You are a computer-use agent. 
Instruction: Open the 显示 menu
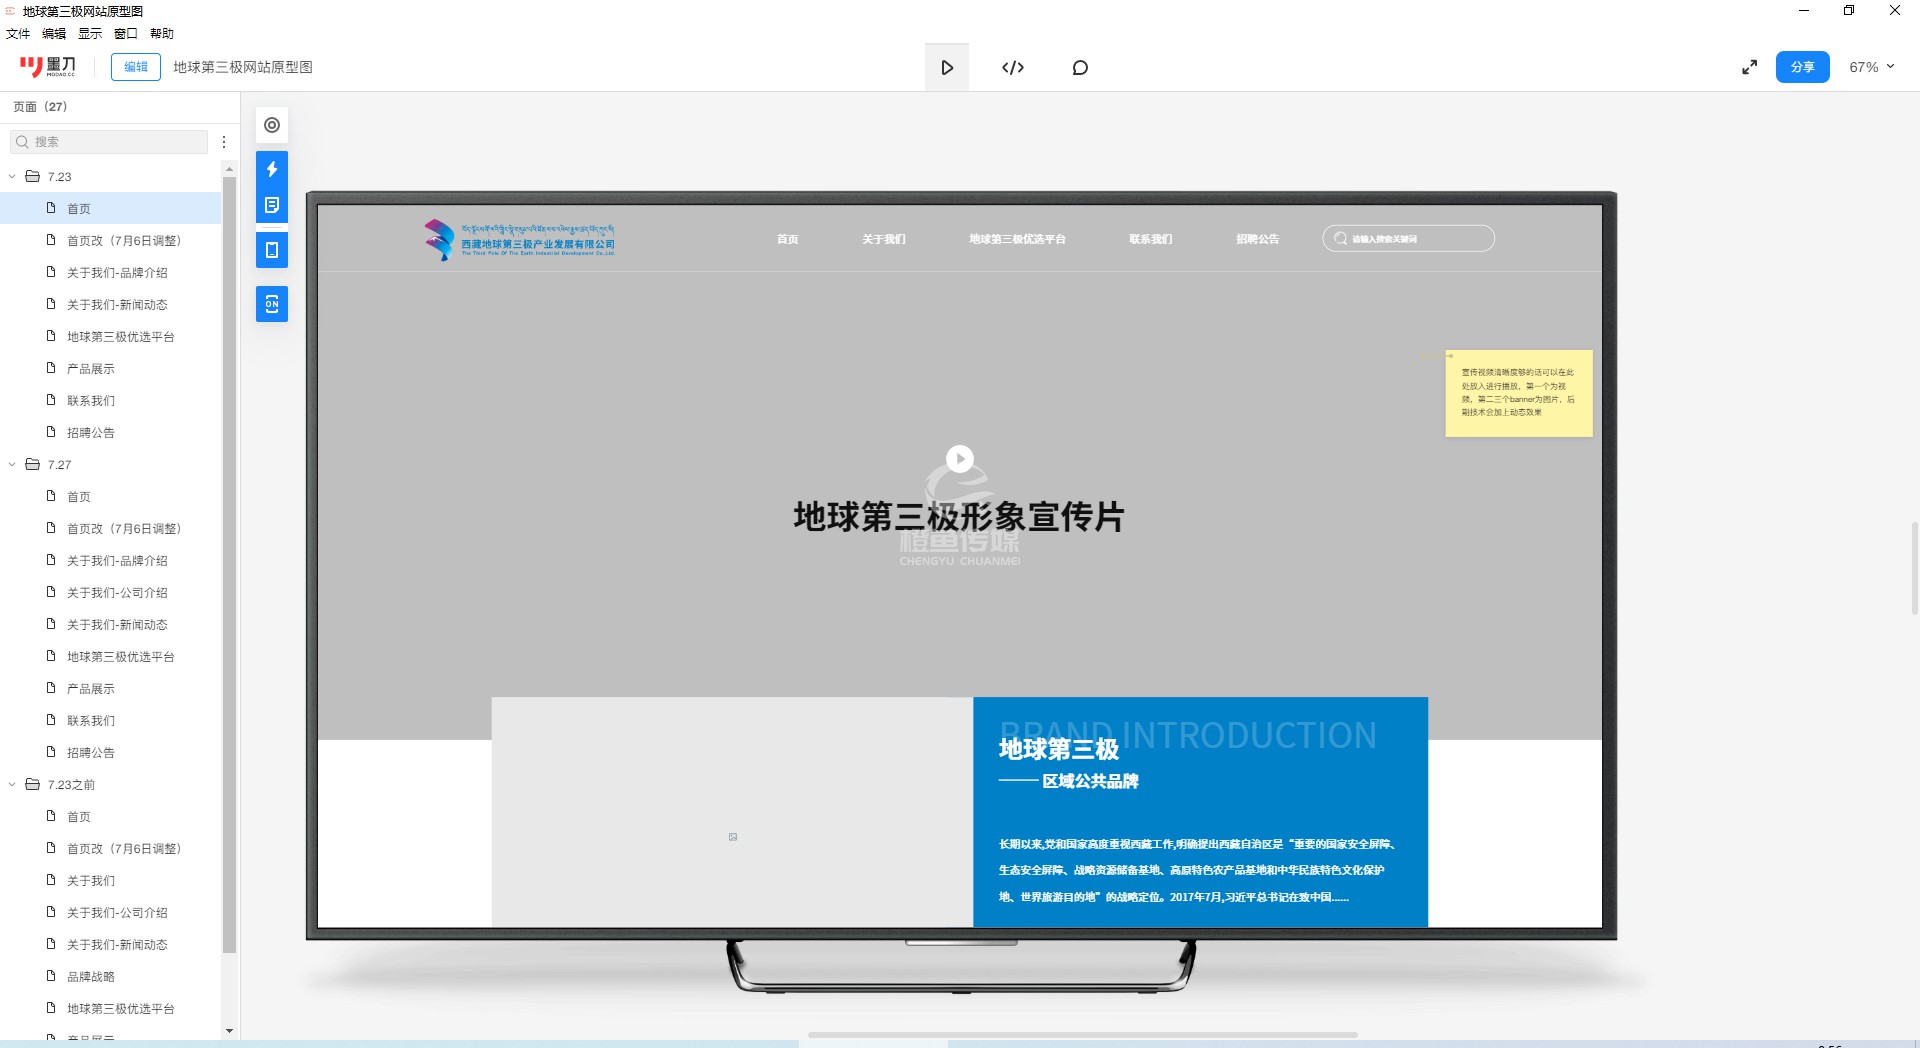click(90, 33)
